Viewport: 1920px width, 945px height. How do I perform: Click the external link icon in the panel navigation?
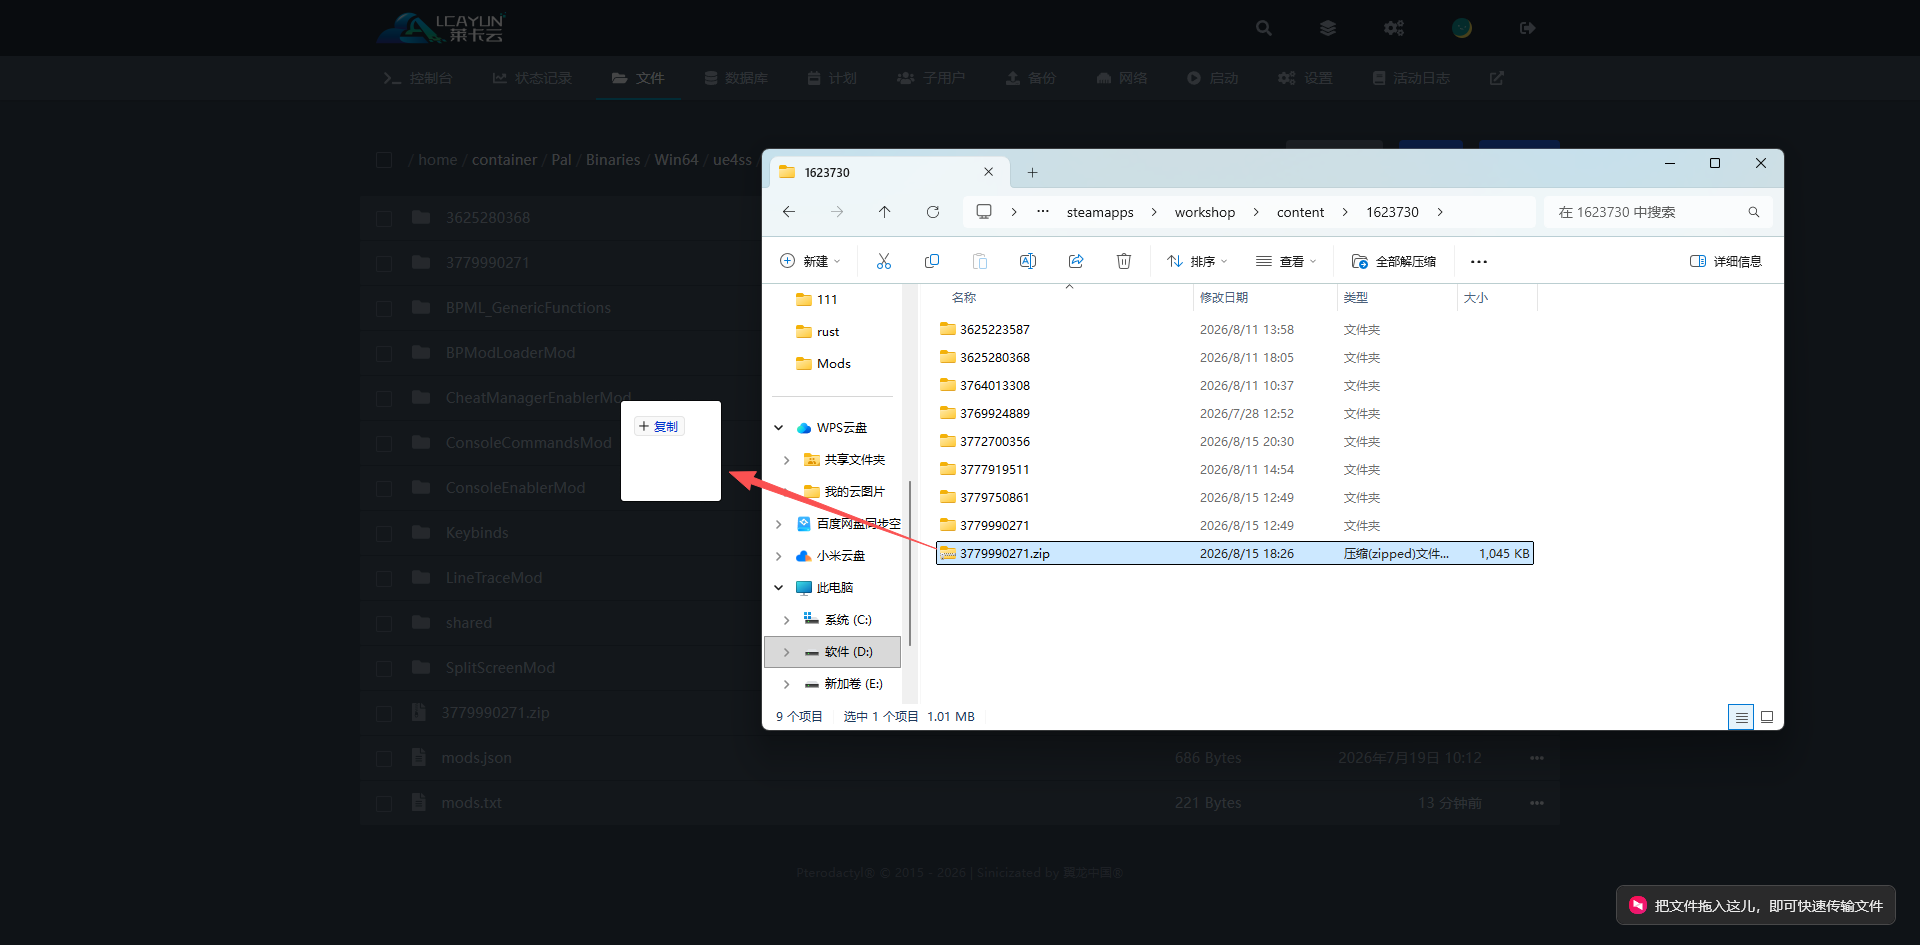click(1497, 78)
